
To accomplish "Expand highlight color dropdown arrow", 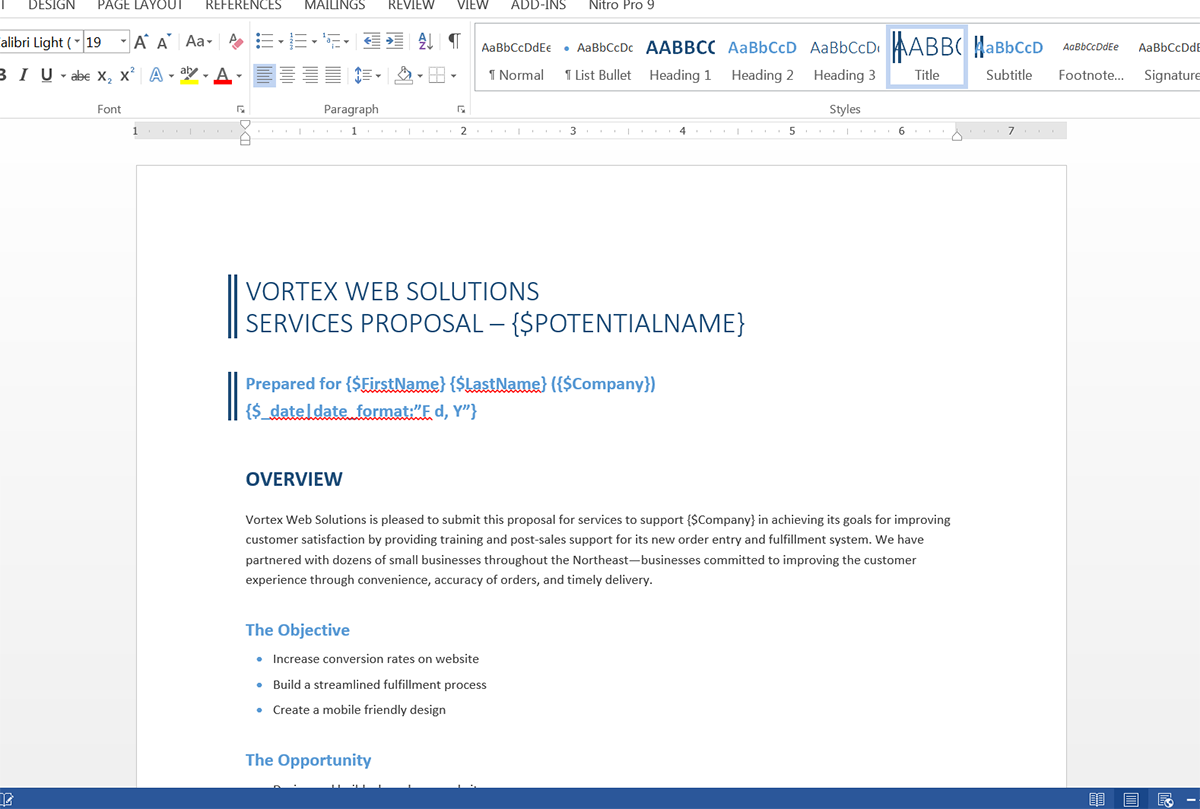I will 205,75.
